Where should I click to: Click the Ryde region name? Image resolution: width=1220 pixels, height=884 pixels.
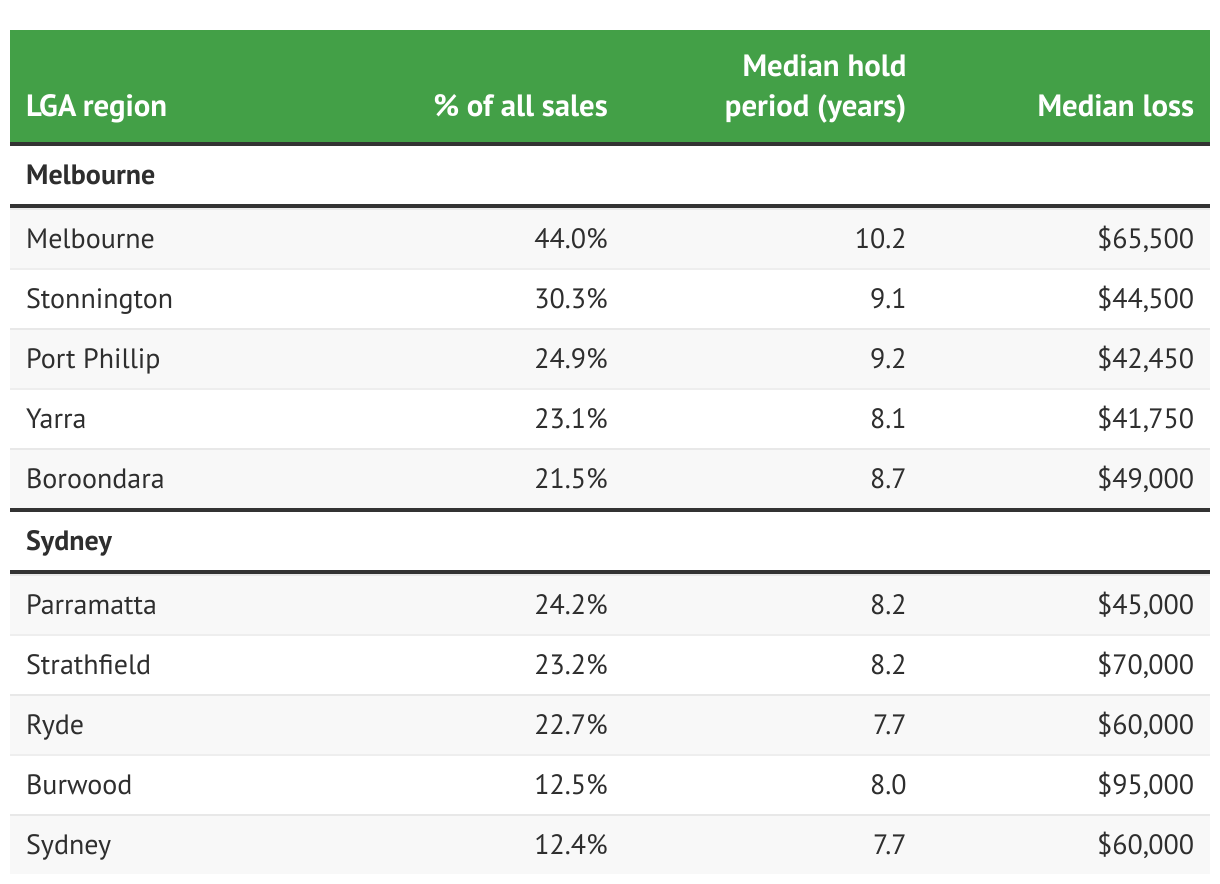55,725
